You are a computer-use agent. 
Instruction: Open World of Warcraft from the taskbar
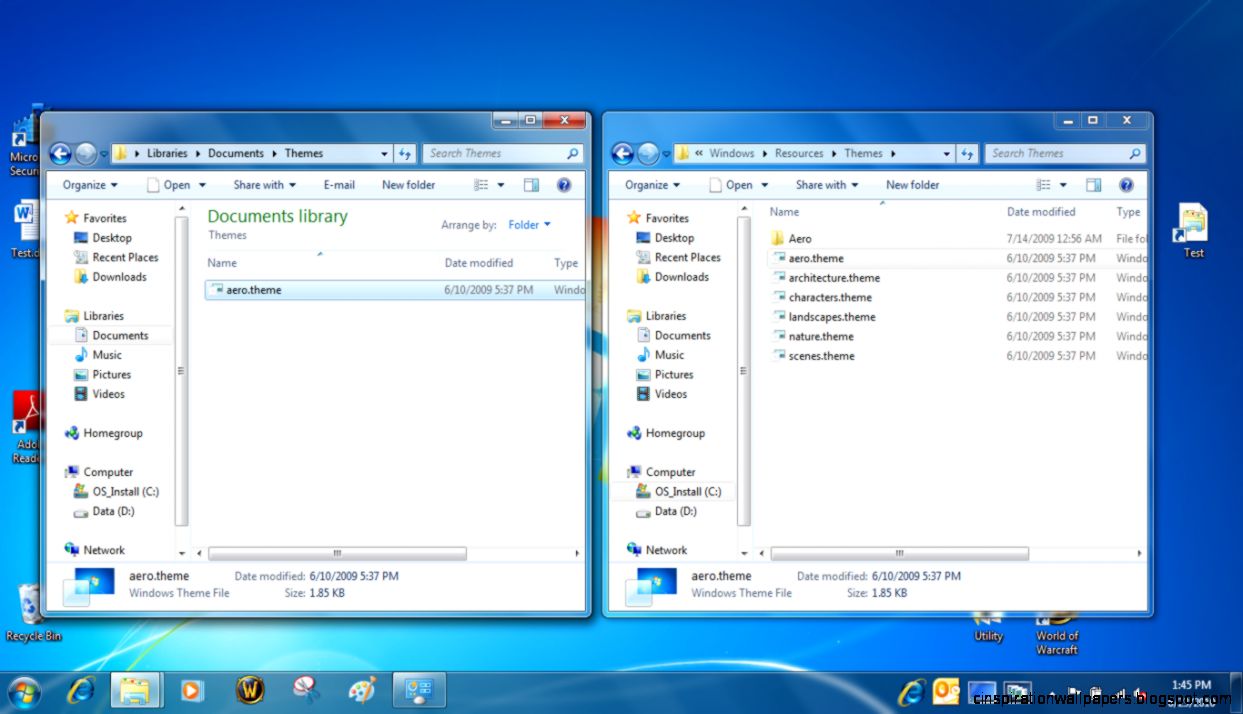pos(249,690)
